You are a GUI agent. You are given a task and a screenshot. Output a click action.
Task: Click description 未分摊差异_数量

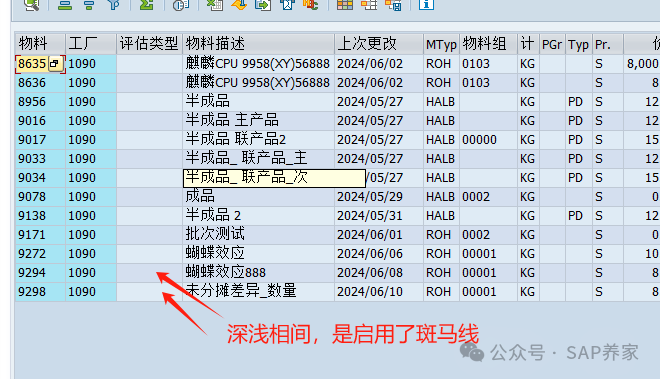coord(241,291)
